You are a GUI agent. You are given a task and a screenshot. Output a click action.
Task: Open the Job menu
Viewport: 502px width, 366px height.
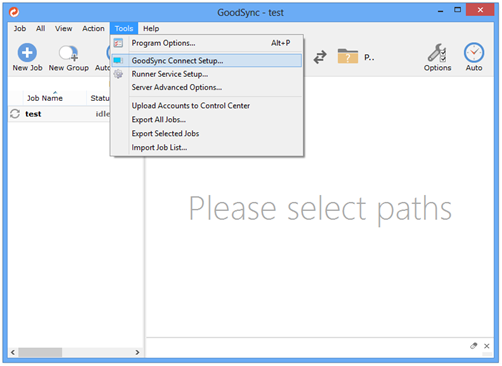(x=20, y=29)
